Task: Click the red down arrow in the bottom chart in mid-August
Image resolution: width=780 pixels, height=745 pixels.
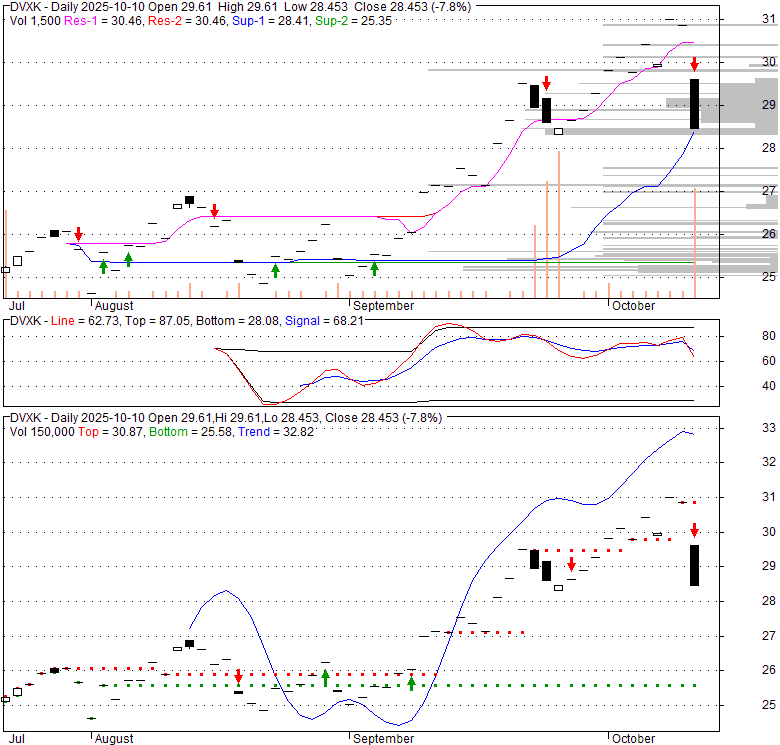Action: (x=238, y=678)
